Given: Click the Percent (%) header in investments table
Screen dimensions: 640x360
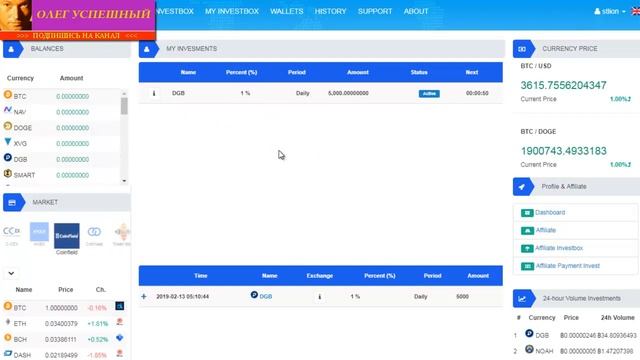Looking at the screenshot, I should pyautogui.click(x=241, y=73).
